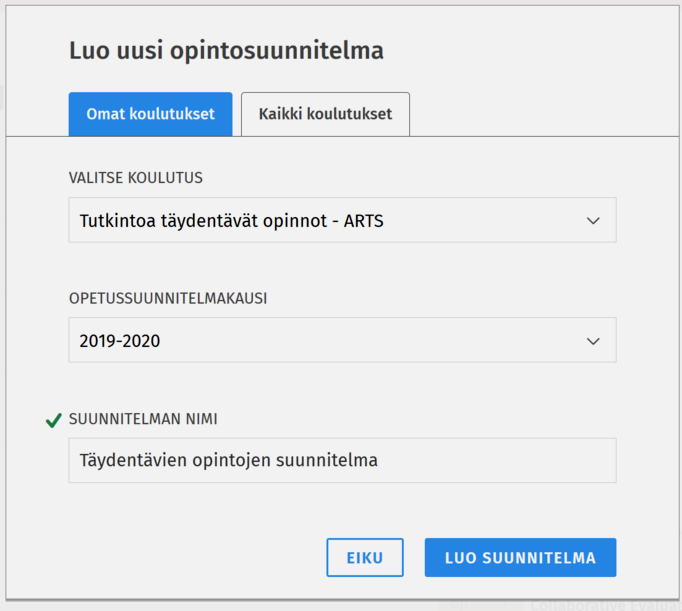Screen dimensions: 682x611
Task: Click the dimmed backdrop below the dialog
Action: click(x=200, y=606)
